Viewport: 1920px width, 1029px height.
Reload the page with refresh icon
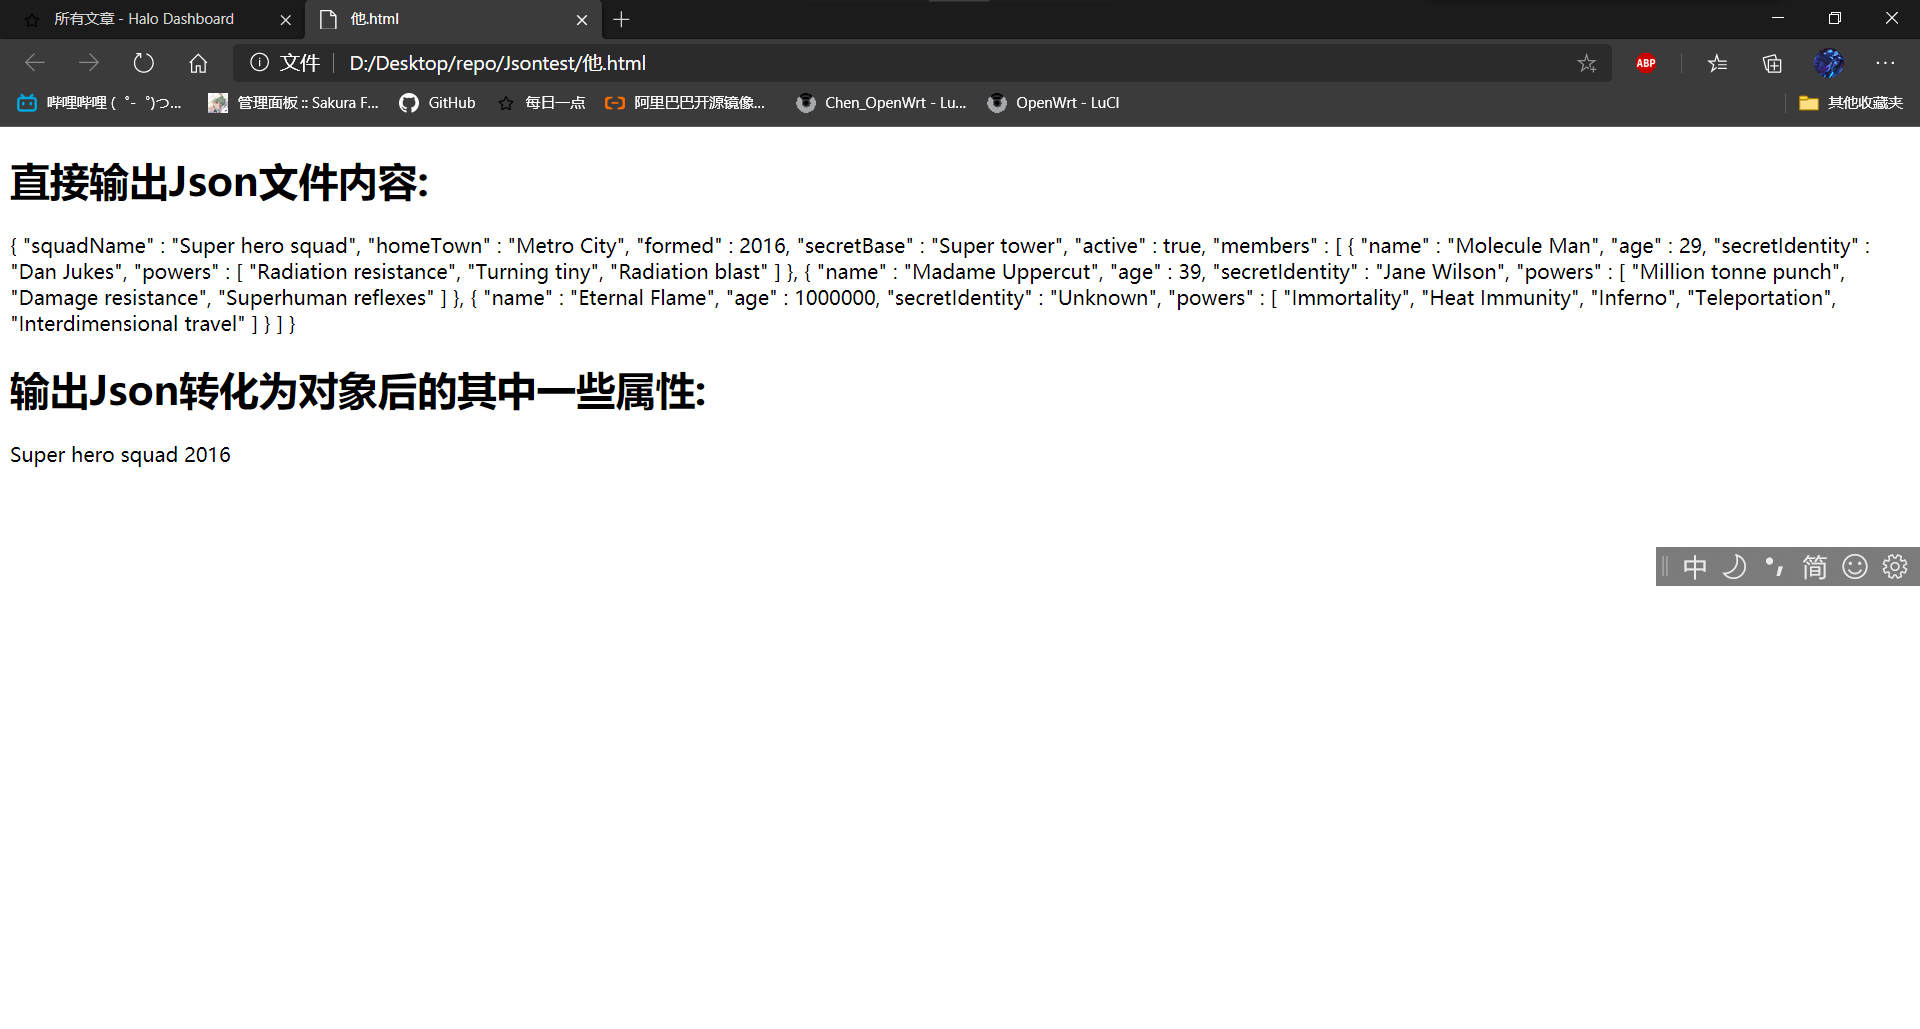(x=144, y=63)
